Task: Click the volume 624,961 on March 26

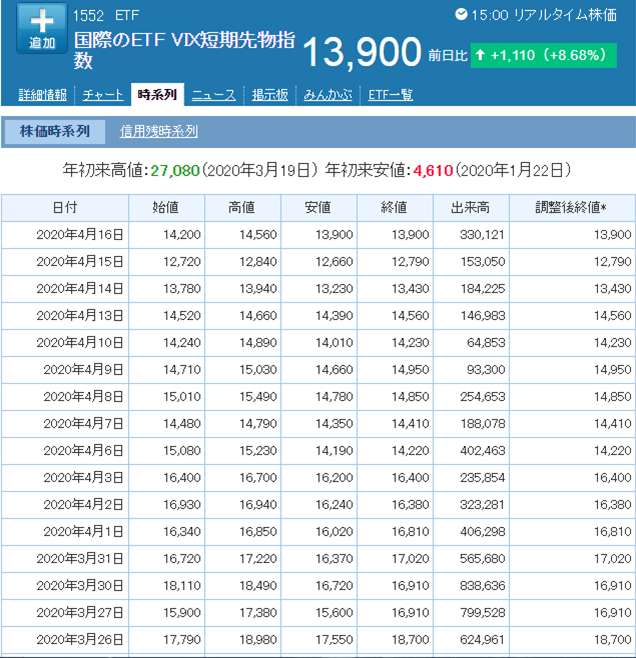Action: click(x=482, y=640)
